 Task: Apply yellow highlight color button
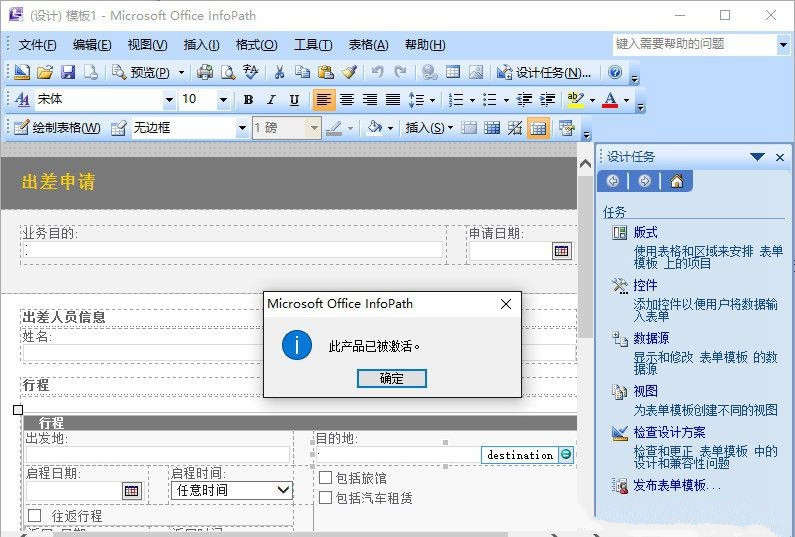point(575,100)
